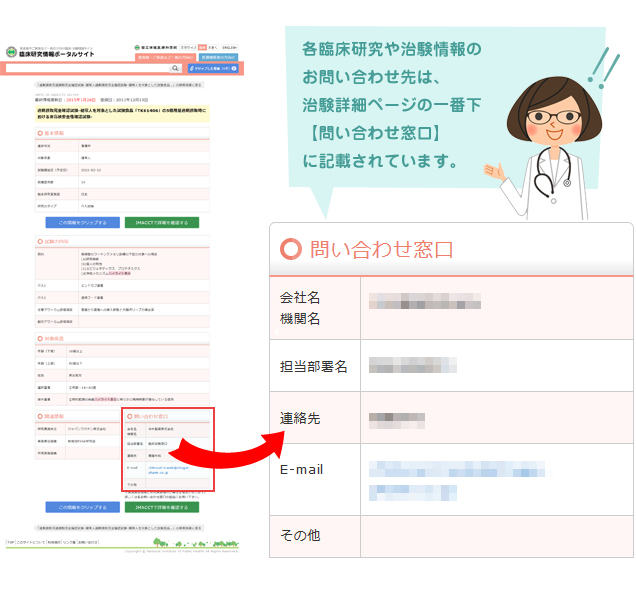Click the search magnifier icon
Screen dimensions: 636x598
174,69
